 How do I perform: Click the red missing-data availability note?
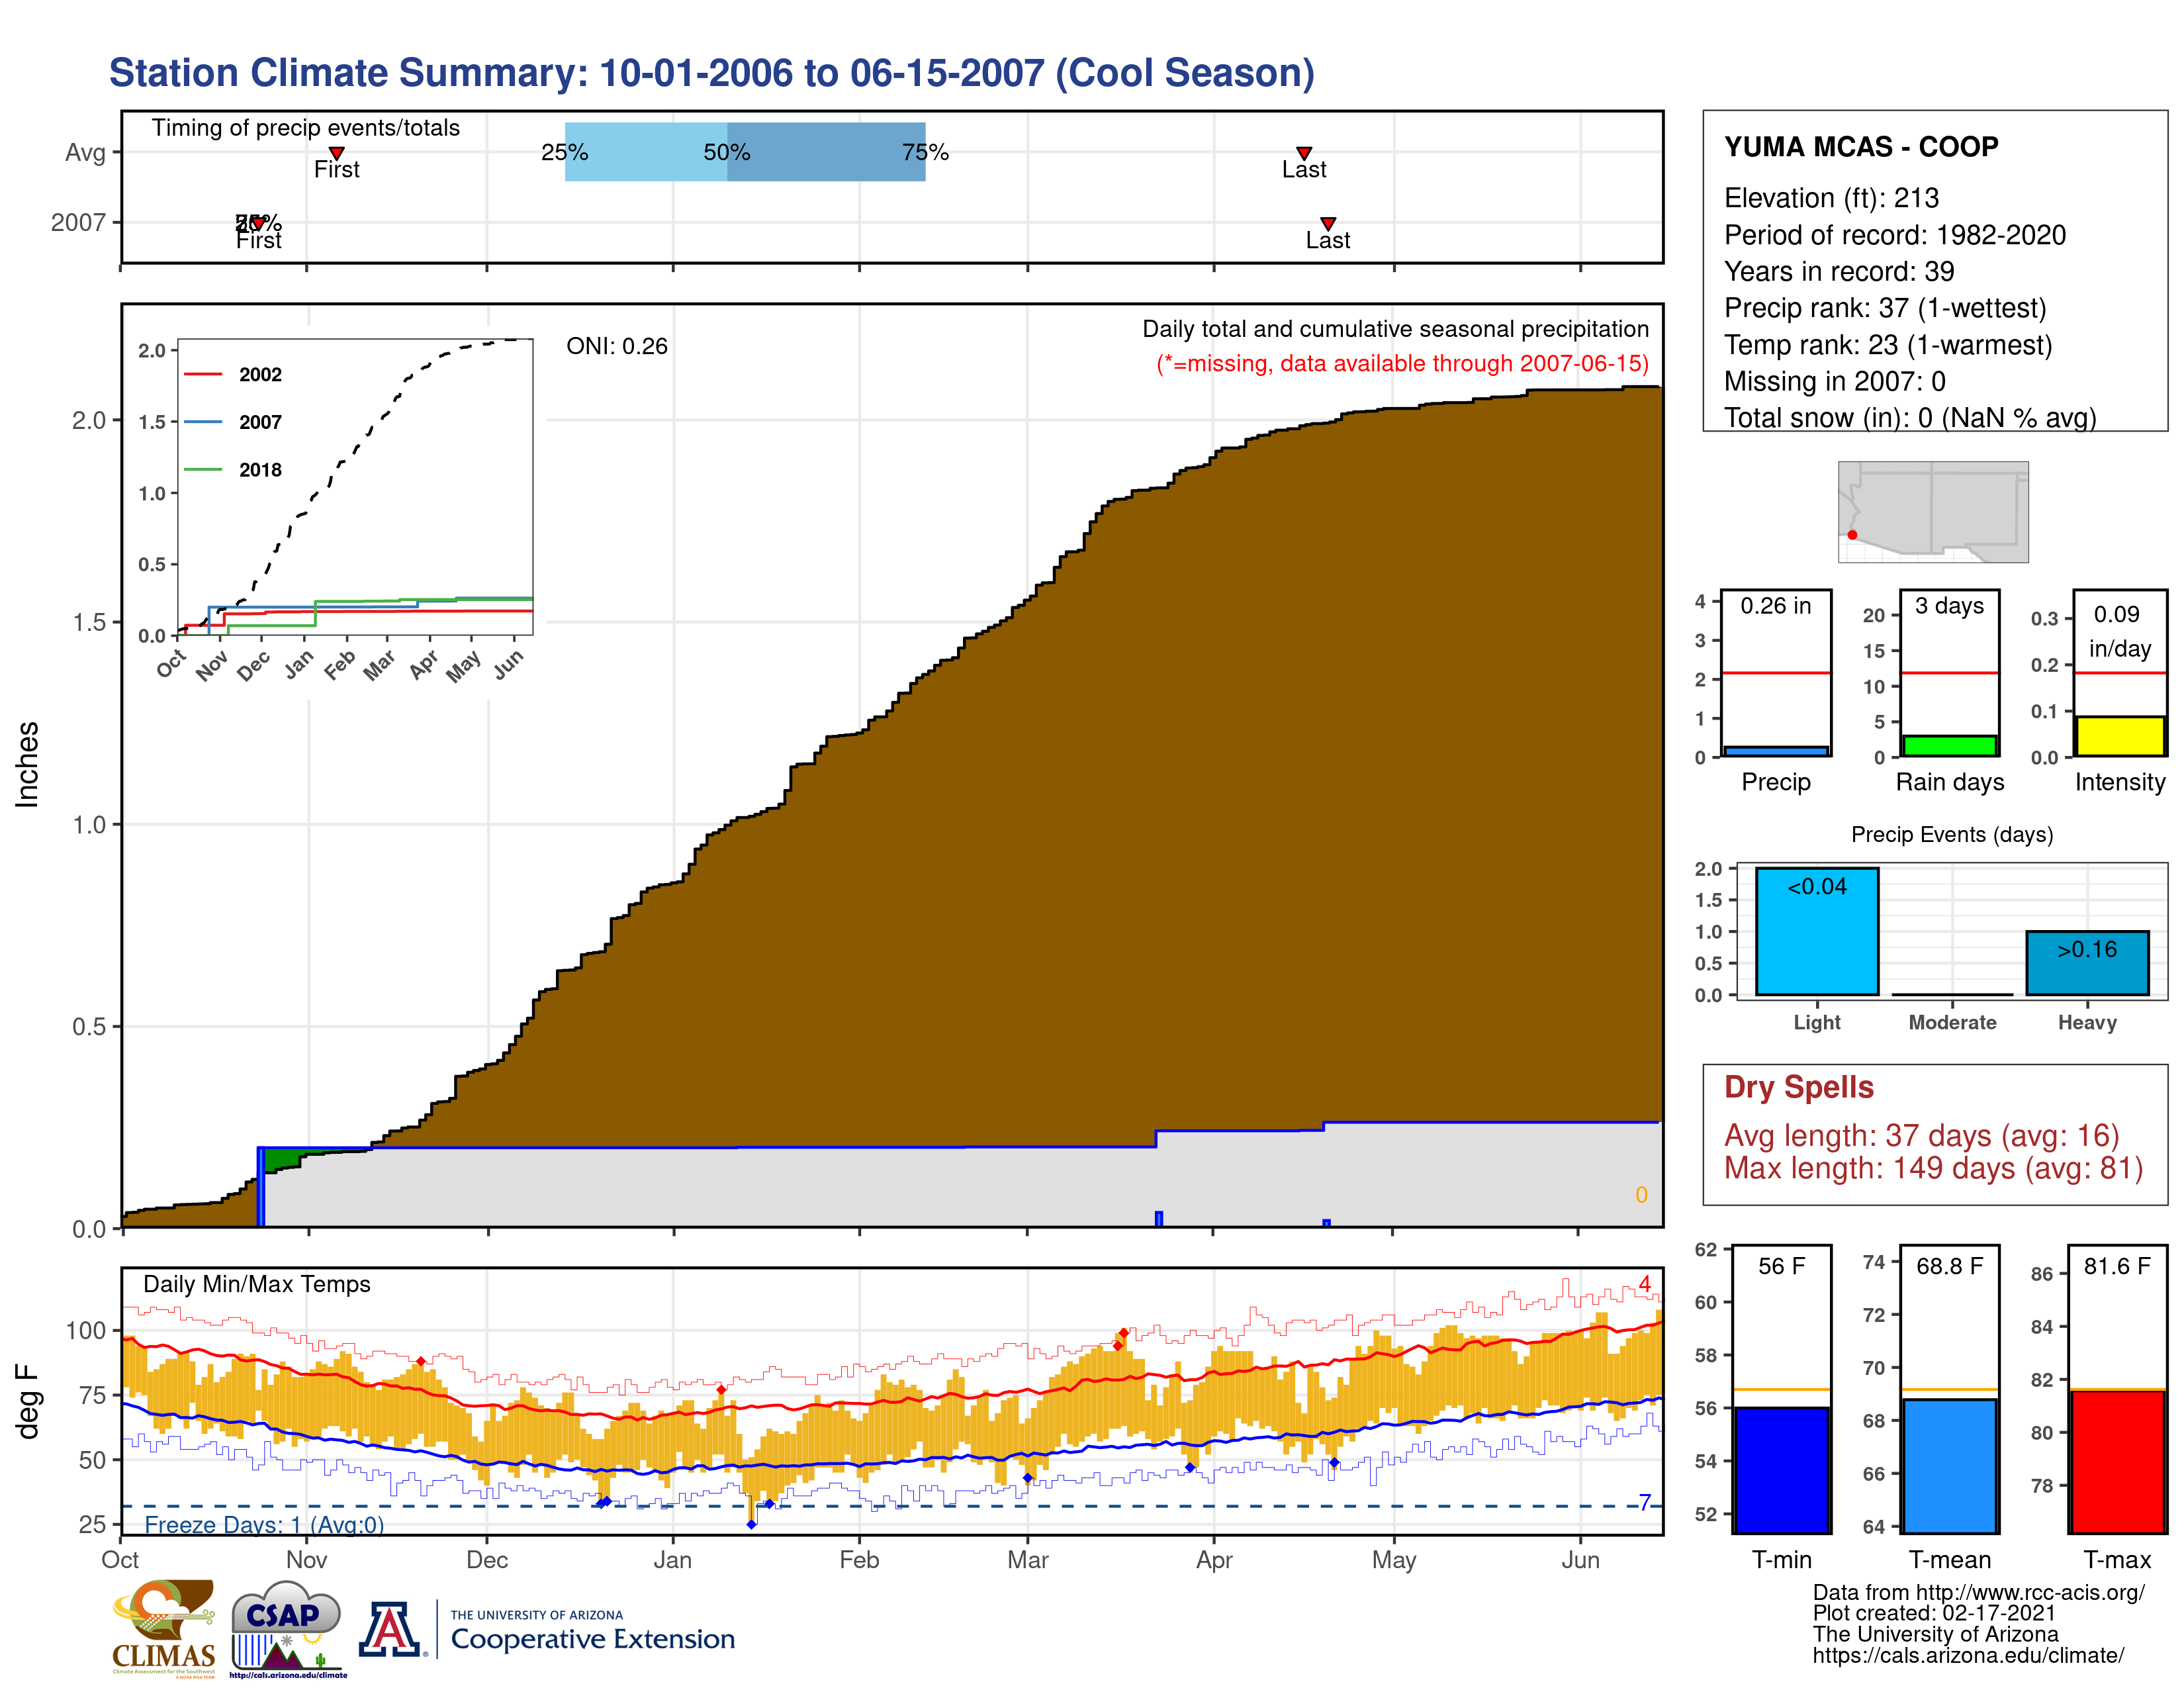tap(1402, 364)
